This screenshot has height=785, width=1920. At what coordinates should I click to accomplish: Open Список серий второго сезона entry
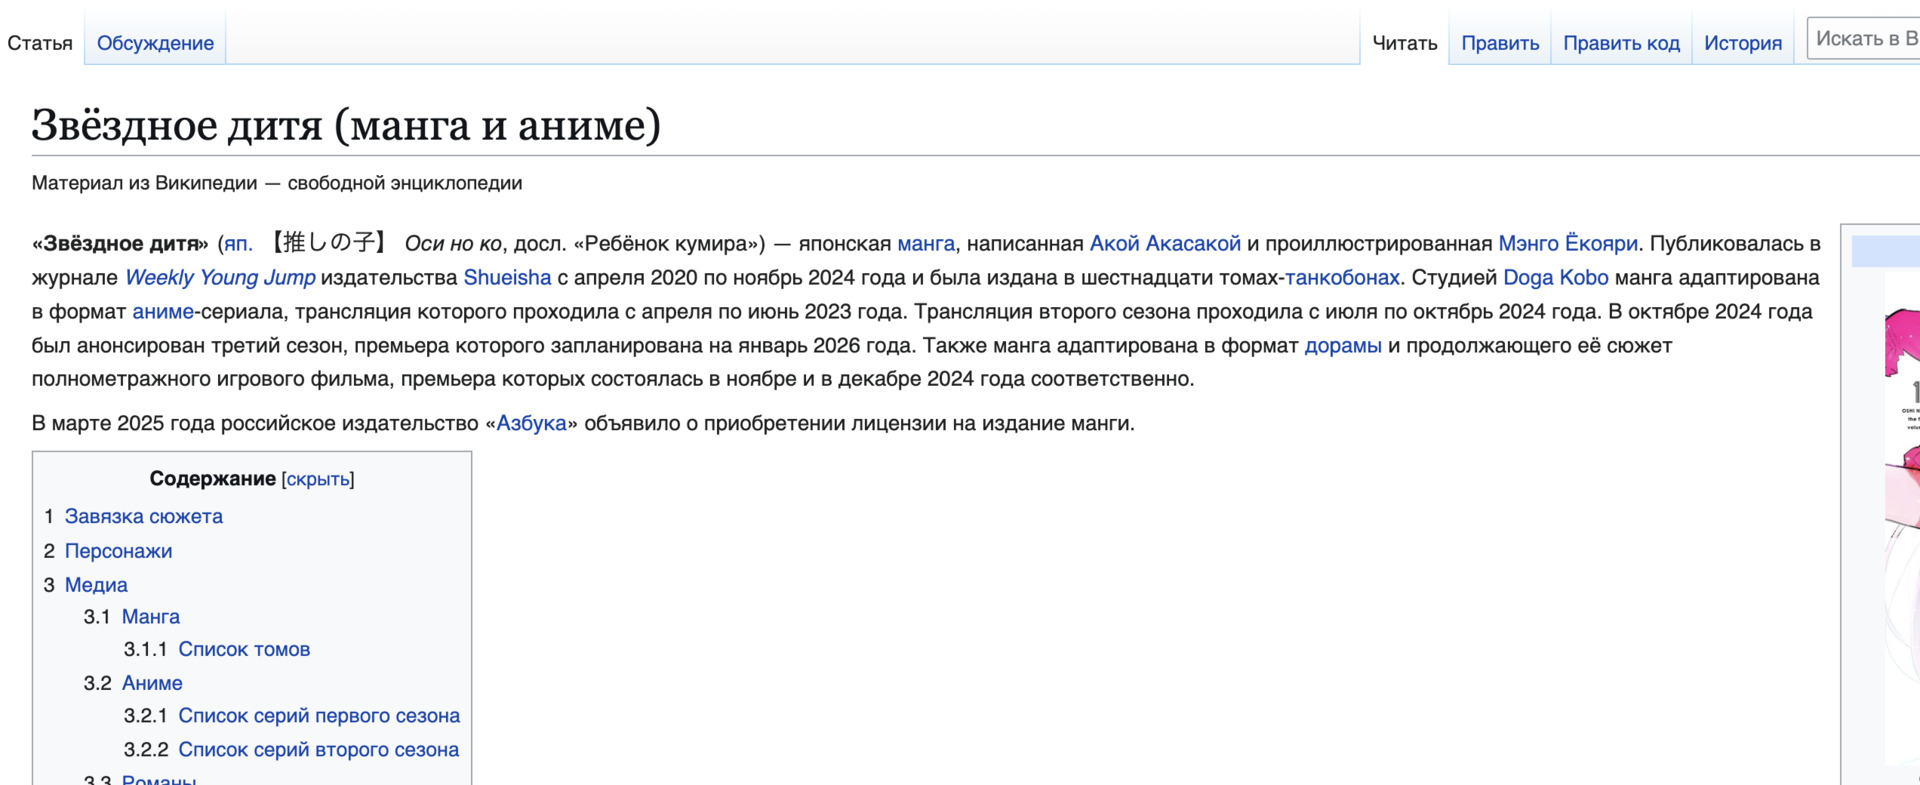click(318, 750)
